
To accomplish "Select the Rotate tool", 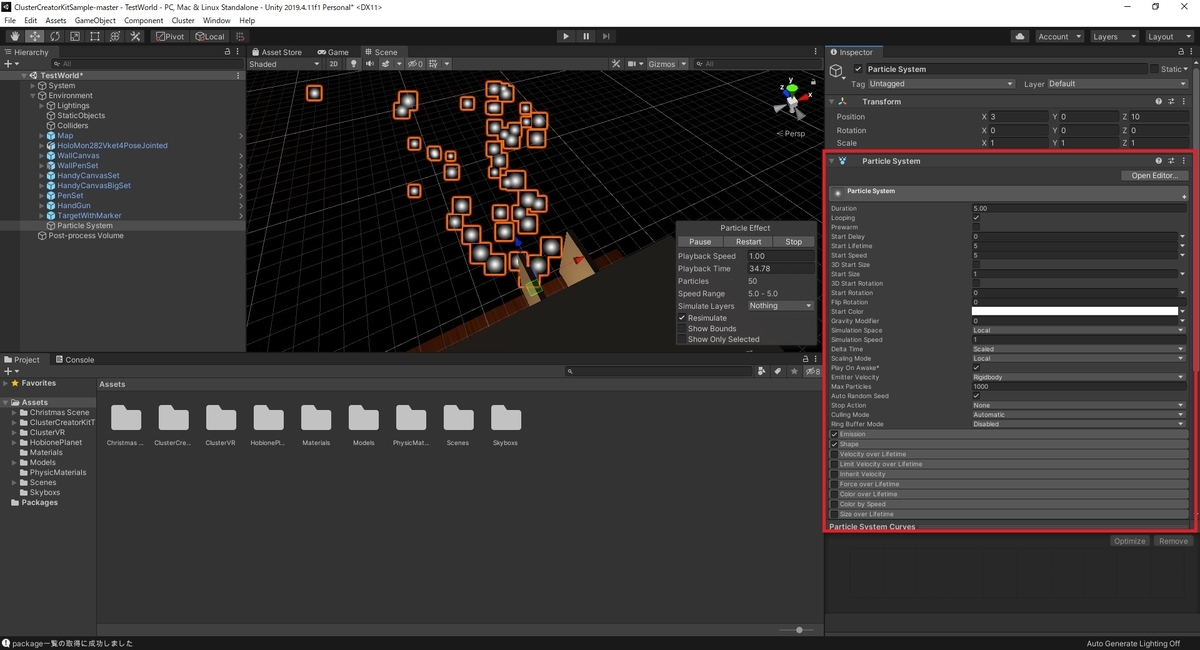I will coord(54,37).
